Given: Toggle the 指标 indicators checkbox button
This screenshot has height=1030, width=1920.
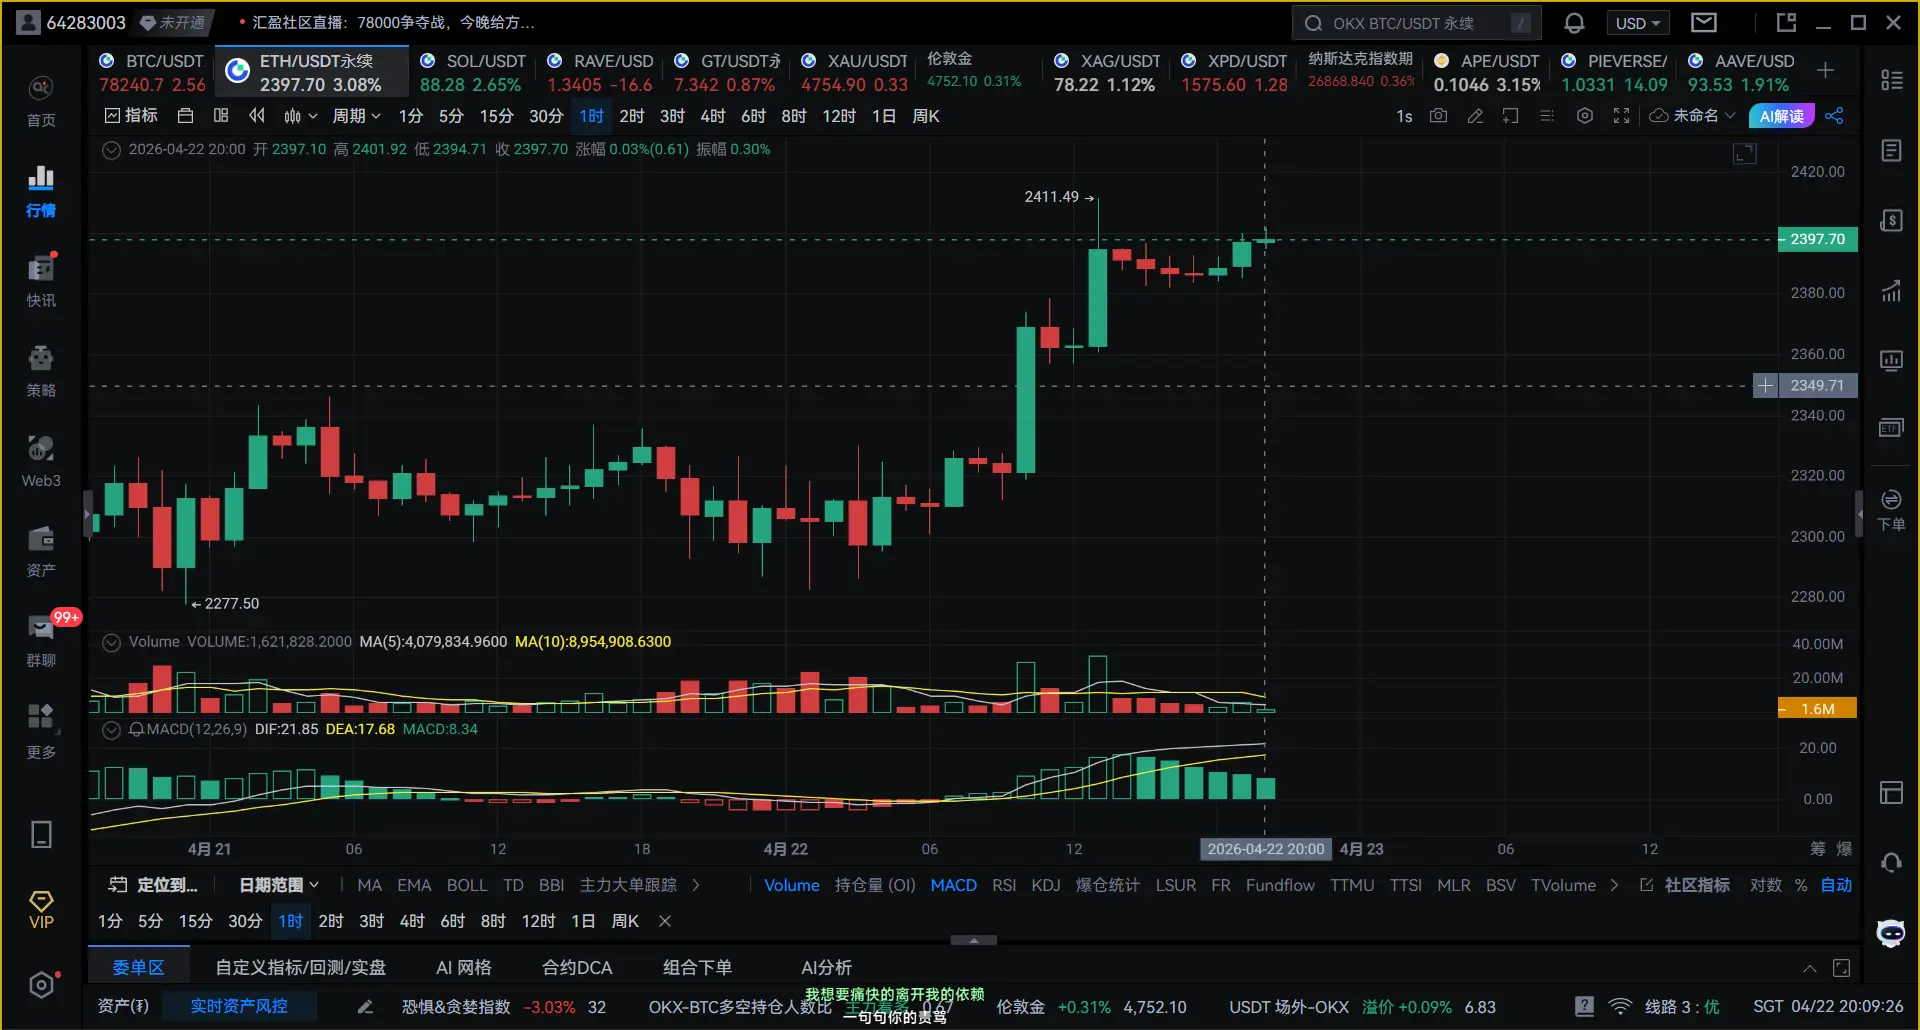Looking at the screenshot, I should 131,116.
